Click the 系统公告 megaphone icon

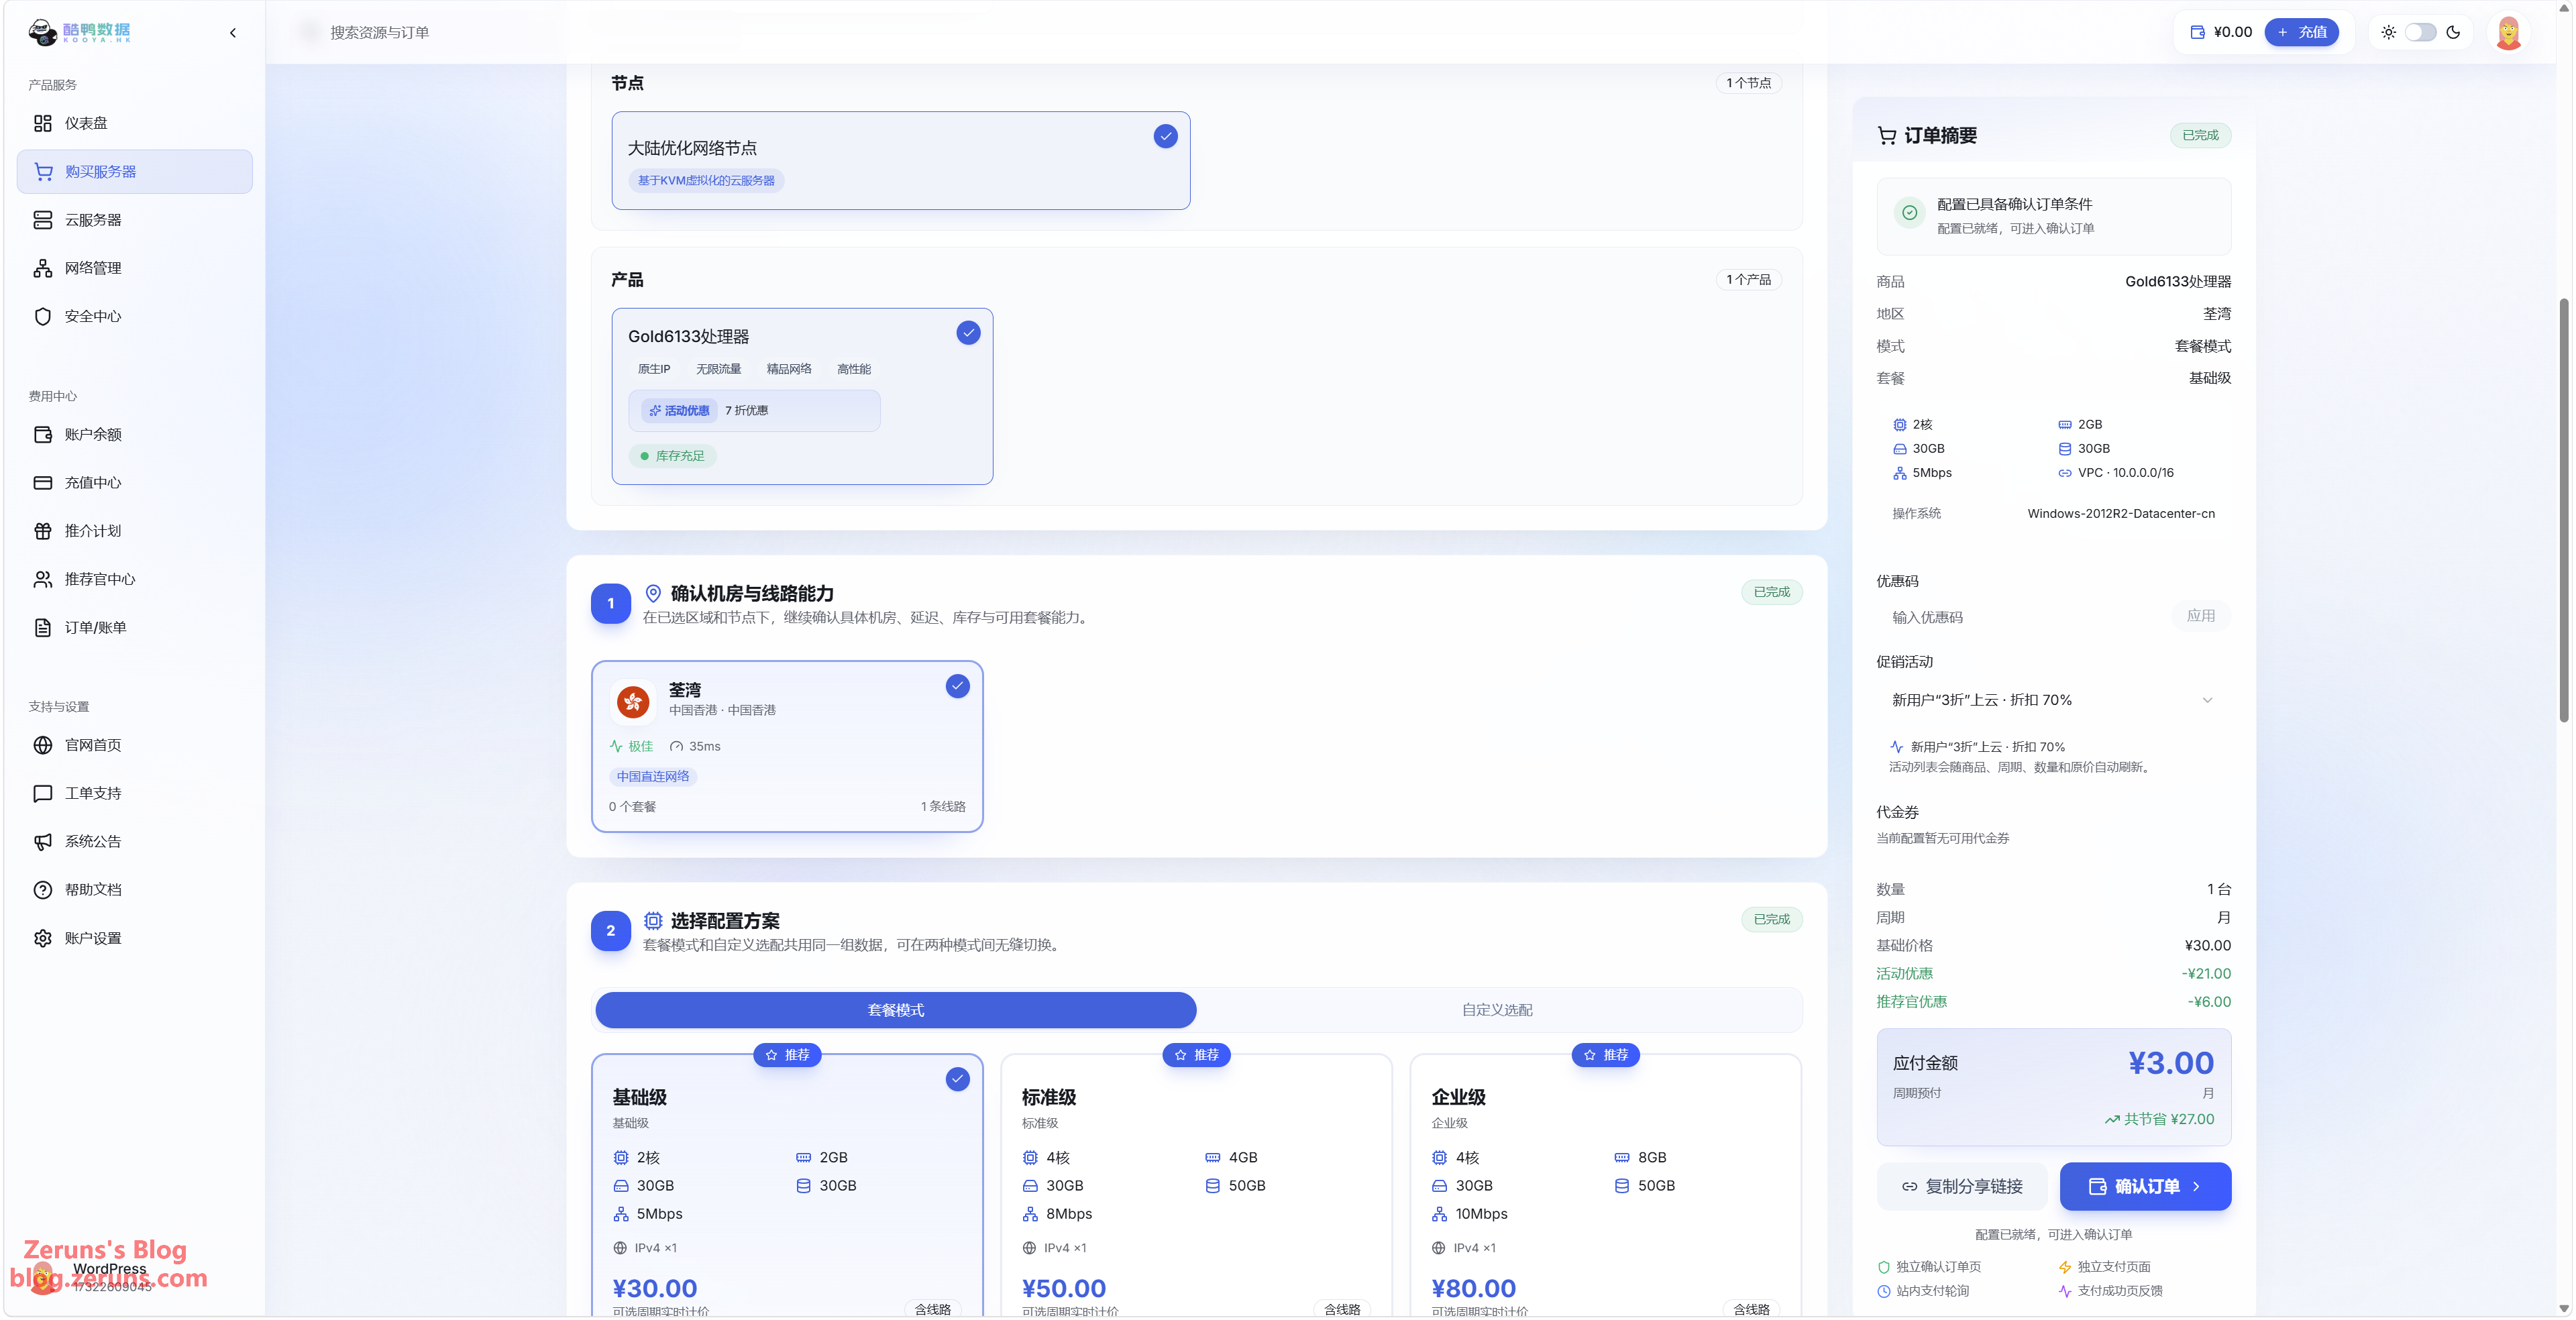click(42, 841)
